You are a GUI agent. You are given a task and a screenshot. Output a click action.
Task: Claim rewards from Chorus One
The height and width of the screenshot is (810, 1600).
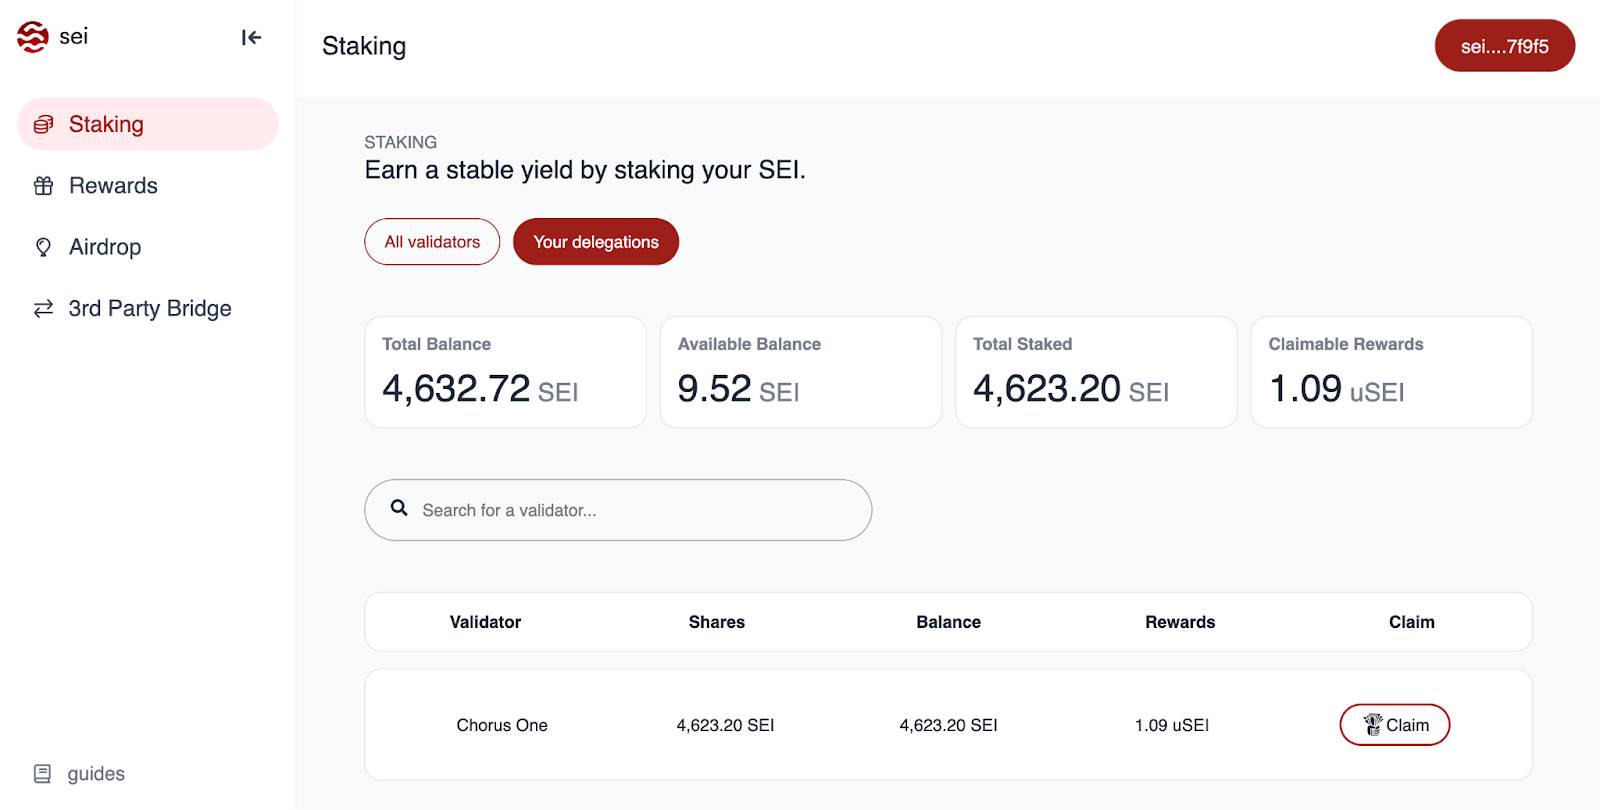[x=1394, y=725]
